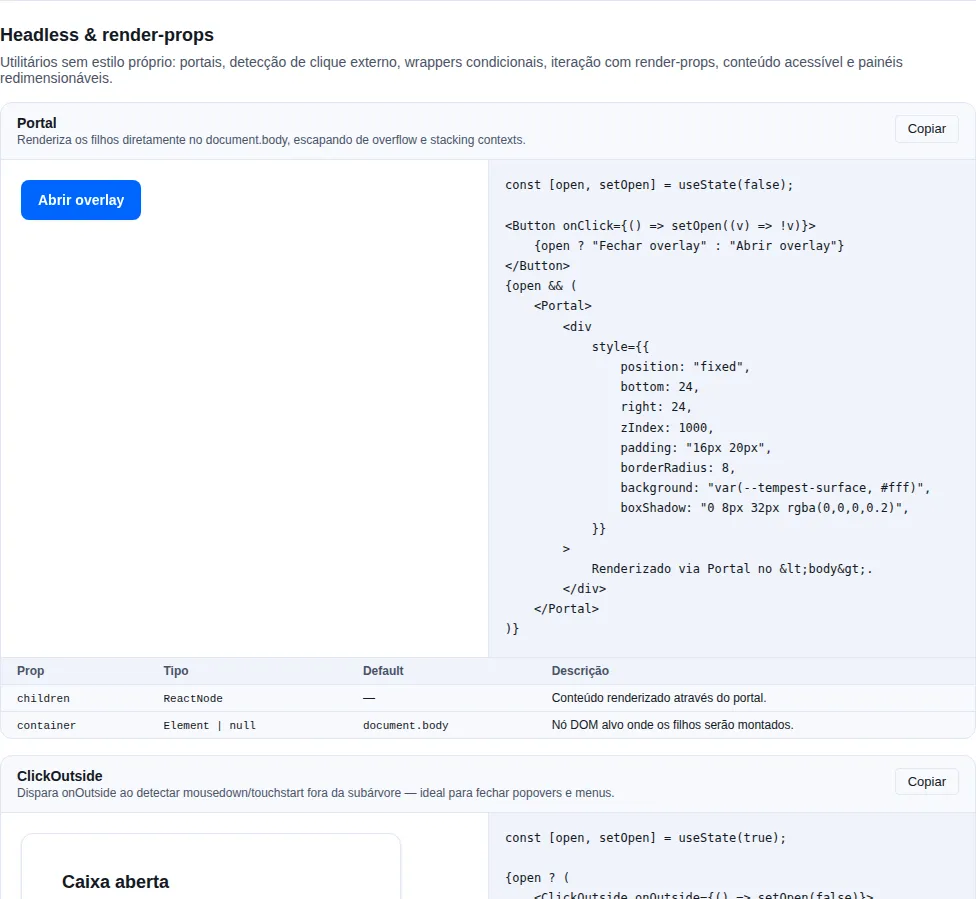The width and height of the screenshot is (976, 899).
Task: Click the "bottom: 24," code line
Action: pyautogui.click(x=660, y=387)
